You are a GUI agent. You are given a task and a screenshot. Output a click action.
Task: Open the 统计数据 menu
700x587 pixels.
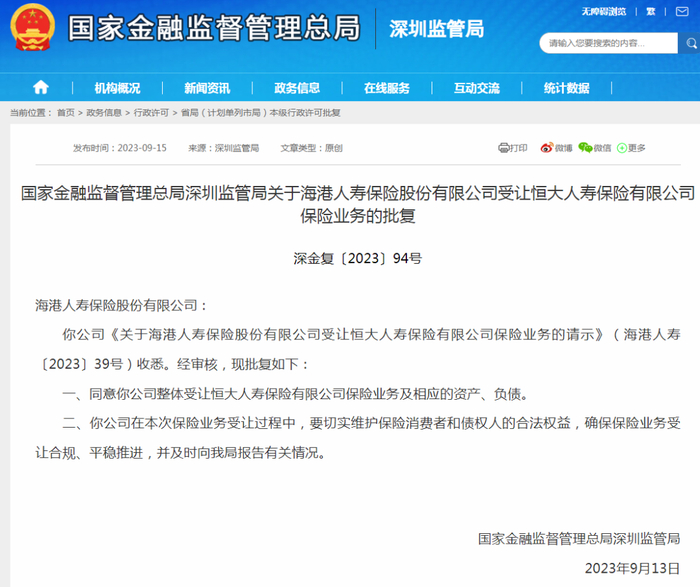[x=567, y=88]
